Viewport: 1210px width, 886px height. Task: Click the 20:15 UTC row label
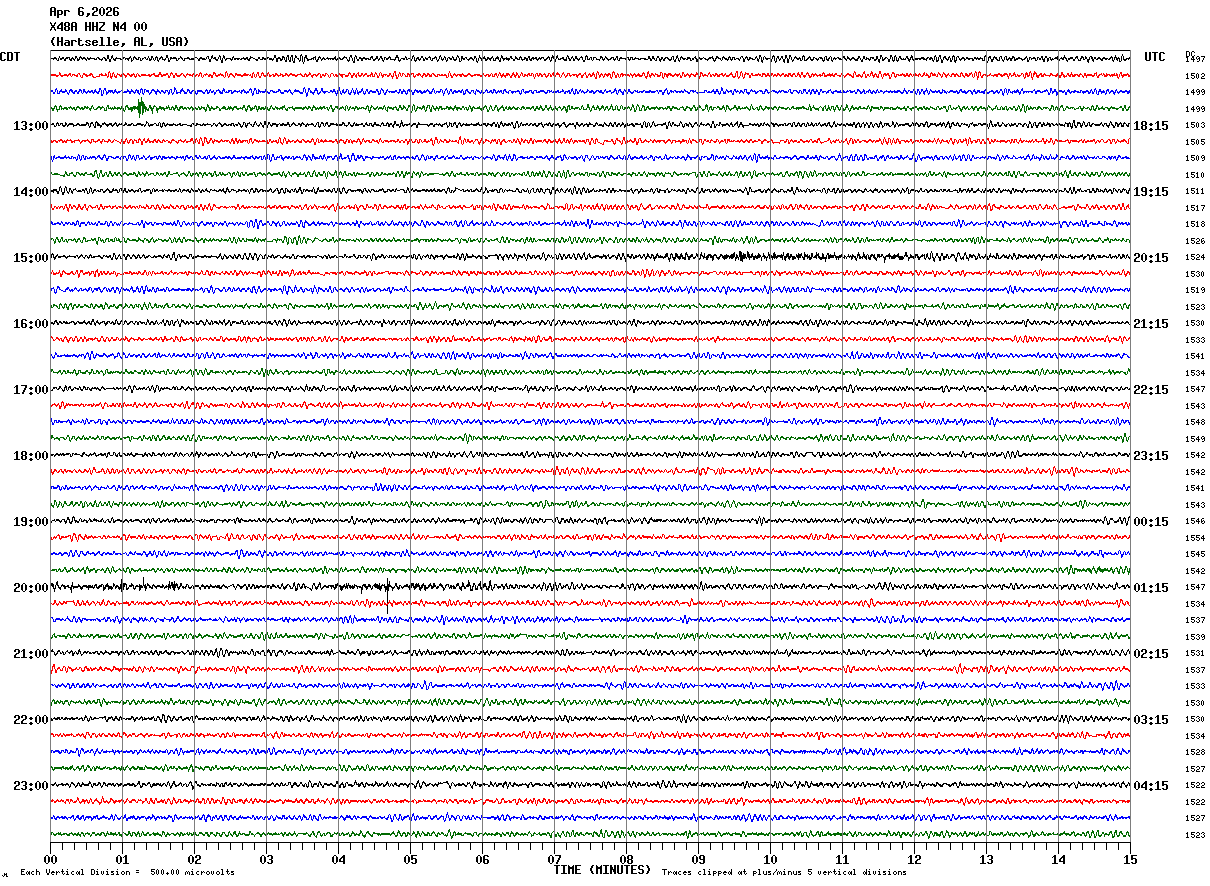[1151, 258]
